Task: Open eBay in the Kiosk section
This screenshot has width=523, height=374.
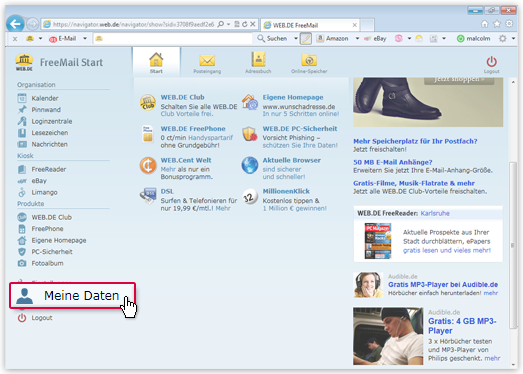Action: tap(32, 181)
